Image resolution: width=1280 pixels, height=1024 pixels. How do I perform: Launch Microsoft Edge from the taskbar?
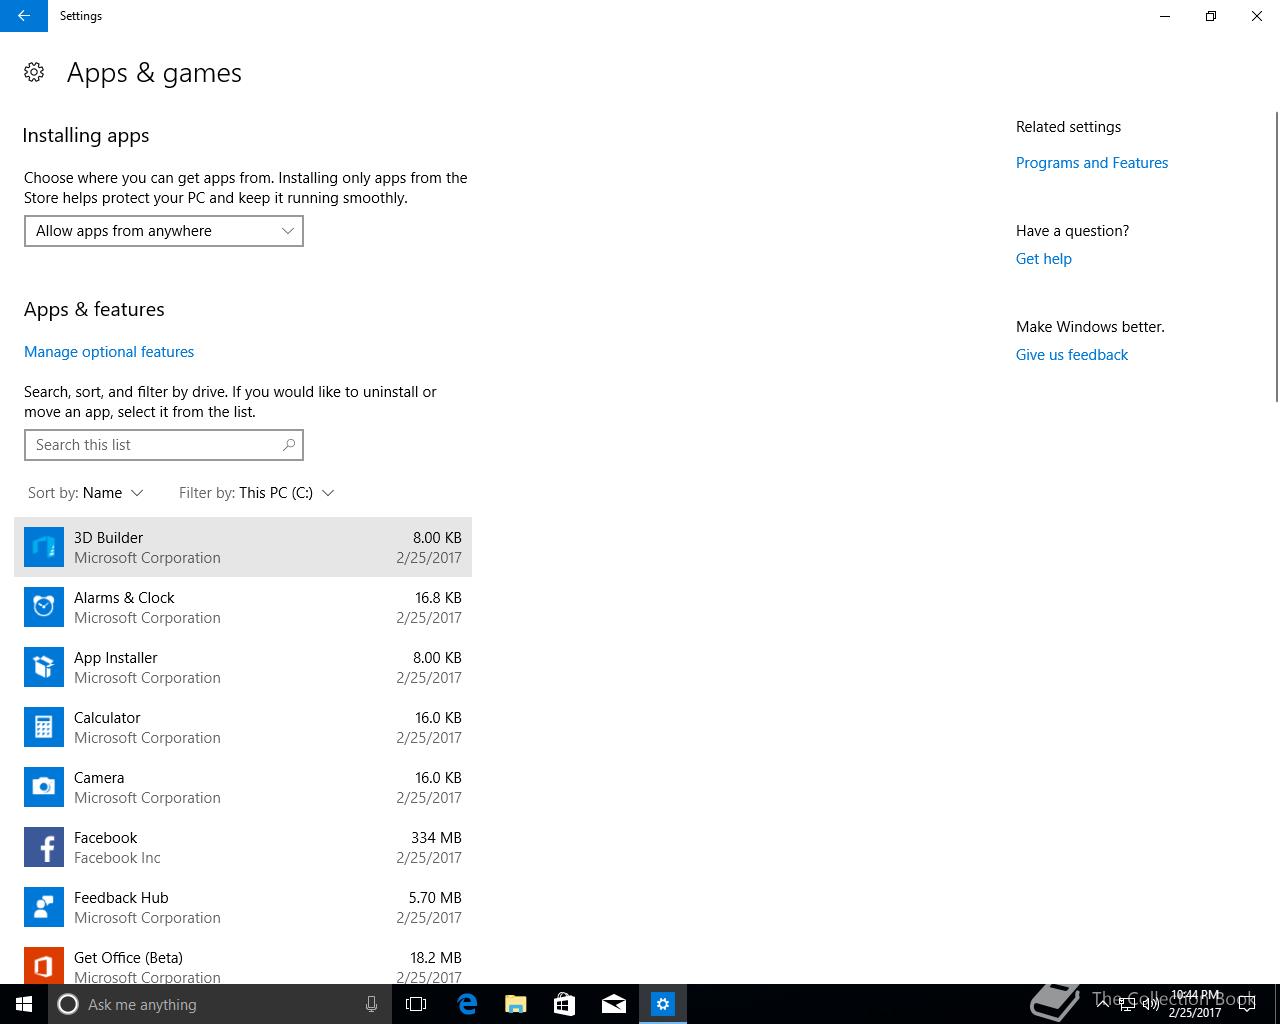(x=466, y=1004)
